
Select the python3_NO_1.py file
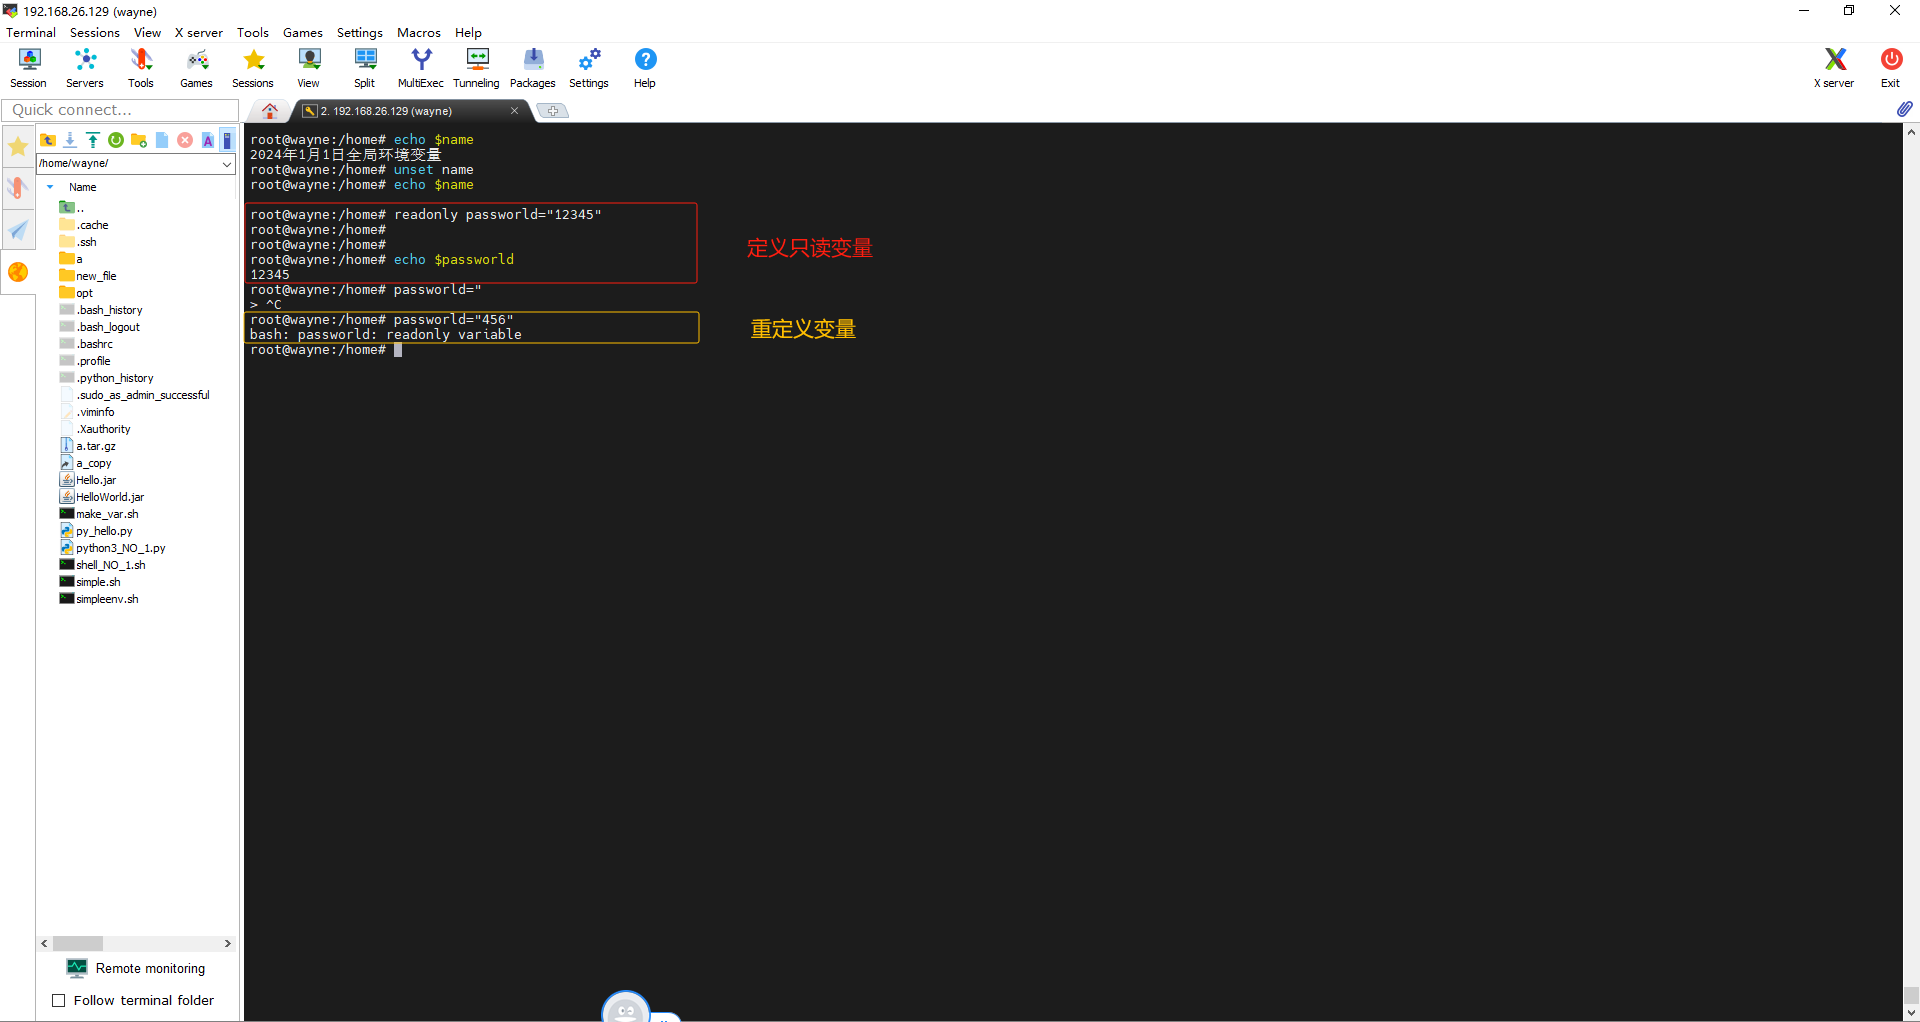113,548
